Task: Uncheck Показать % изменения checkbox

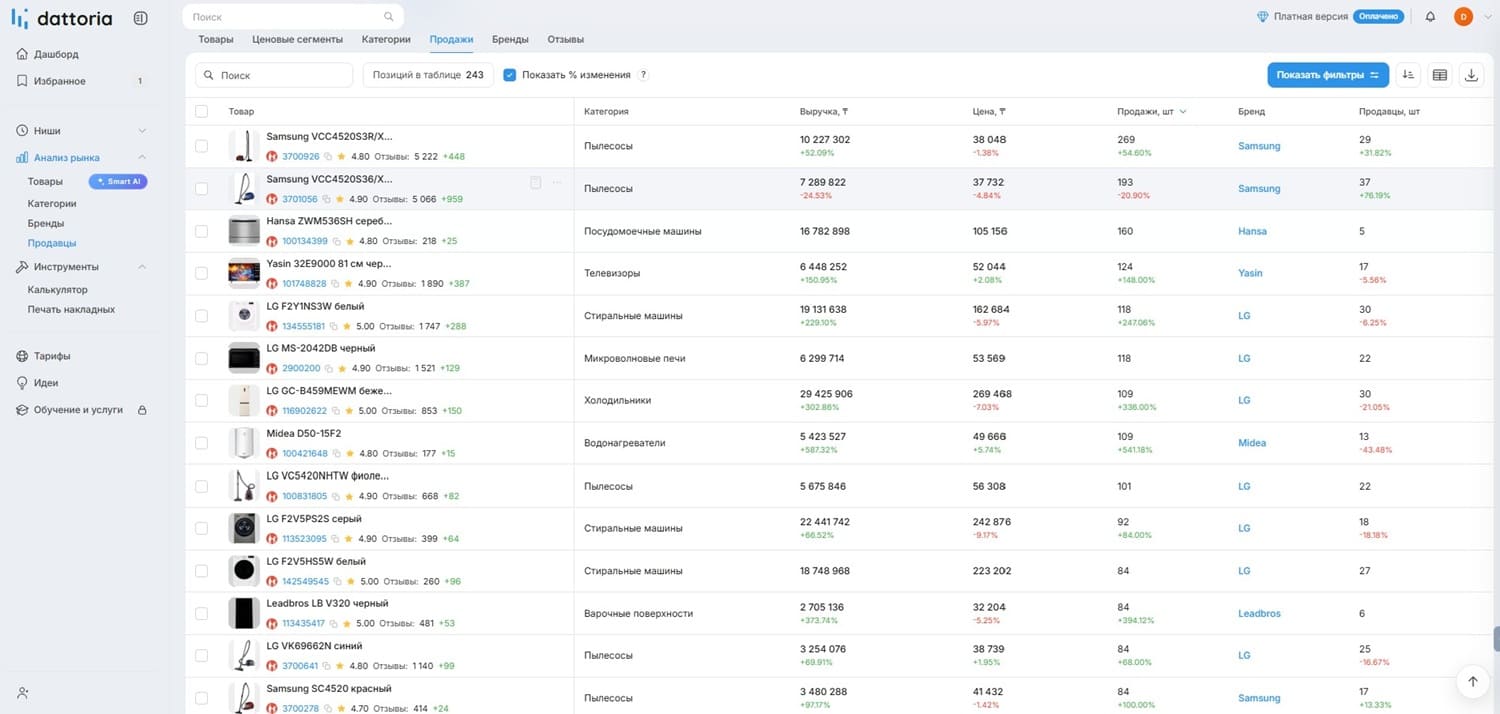Action: click(x=510, y=75)
